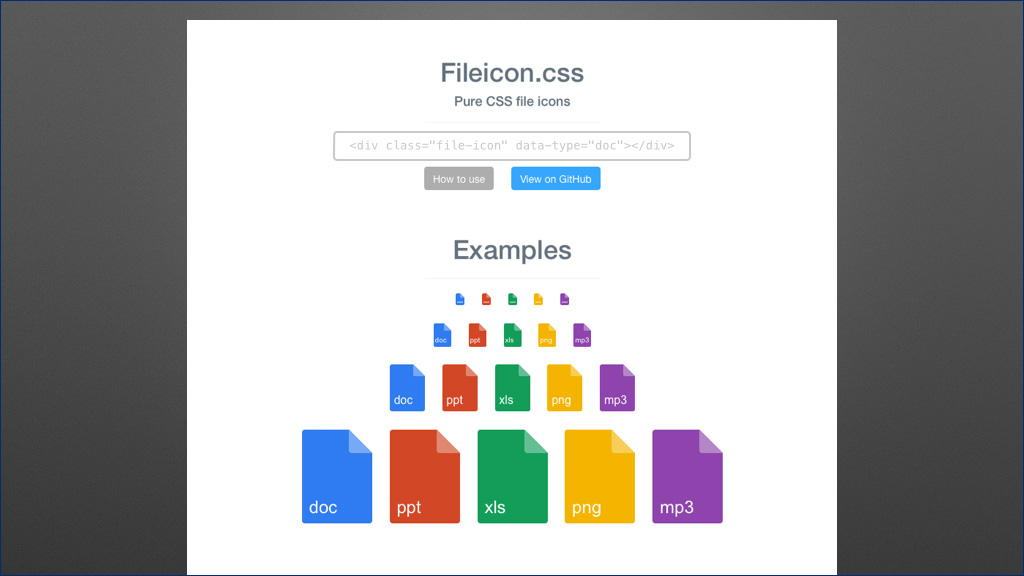1024x576 pixels.
Task: Open the View on GitHub button
Action: [x=556, y=178]
